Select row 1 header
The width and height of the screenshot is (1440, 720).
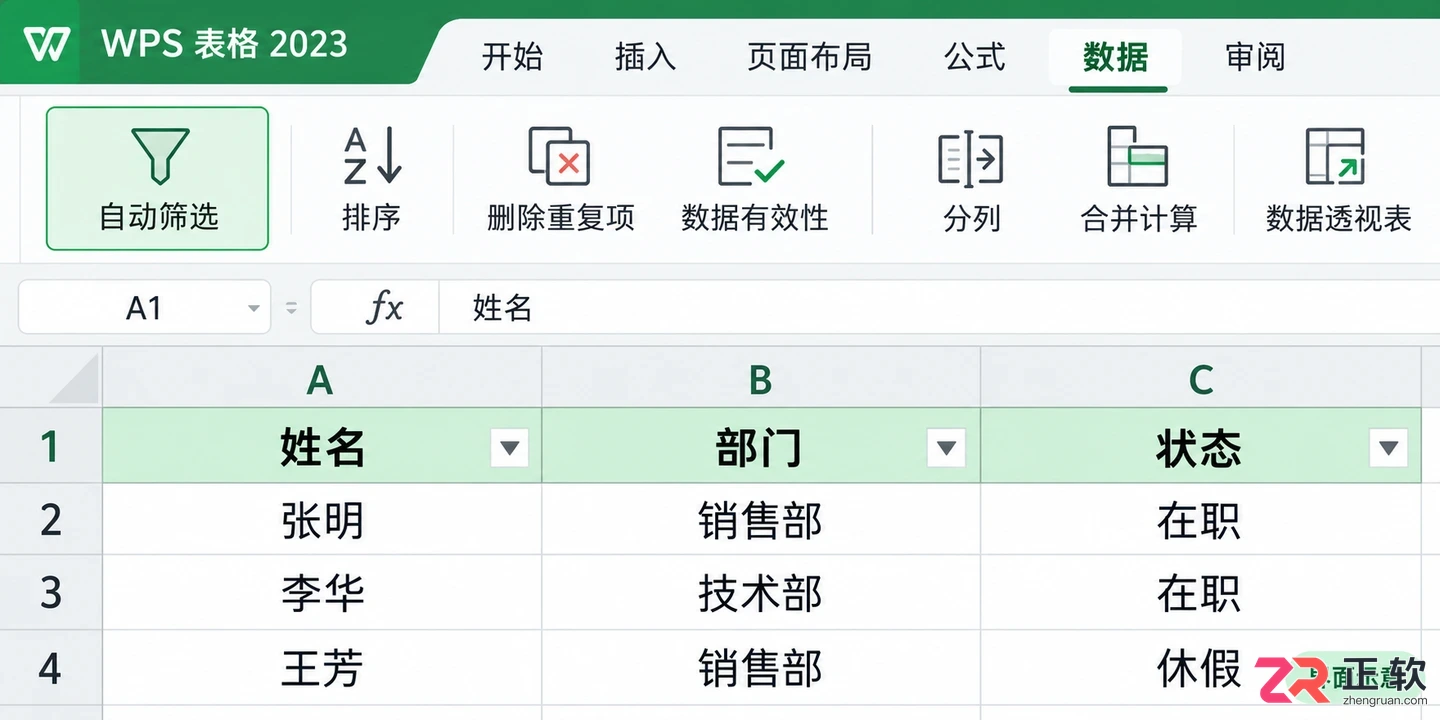50,446
